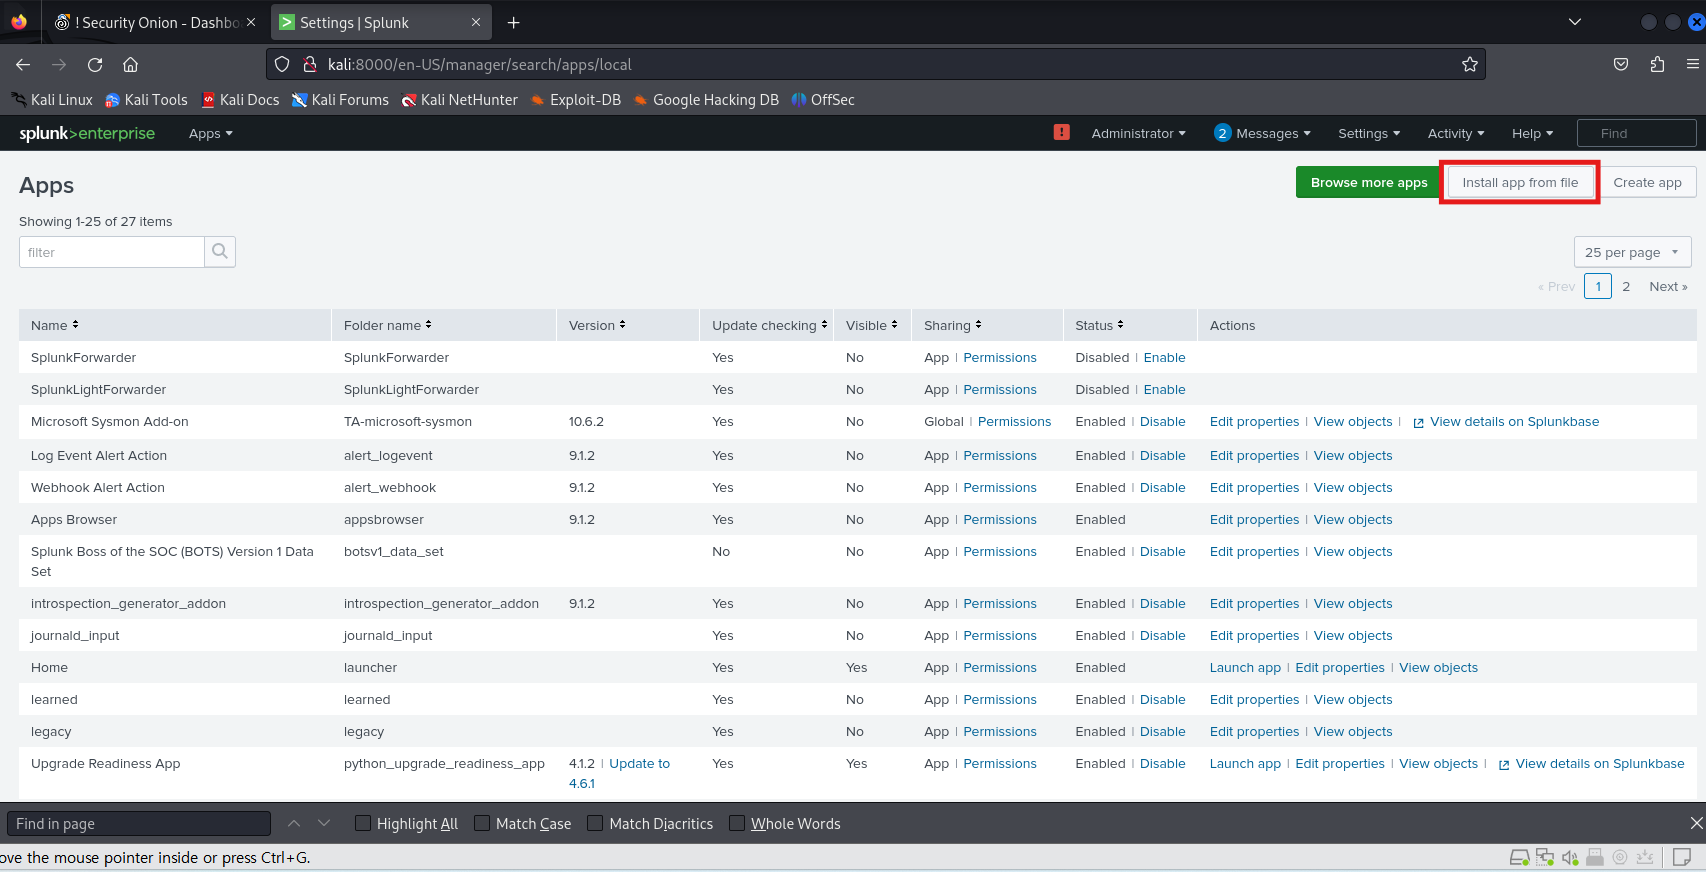The height and width of the screenshot is (872, 1706).
Task: Close the Security Onion tab
Action: pyautogui.click(x=251, y=22)
